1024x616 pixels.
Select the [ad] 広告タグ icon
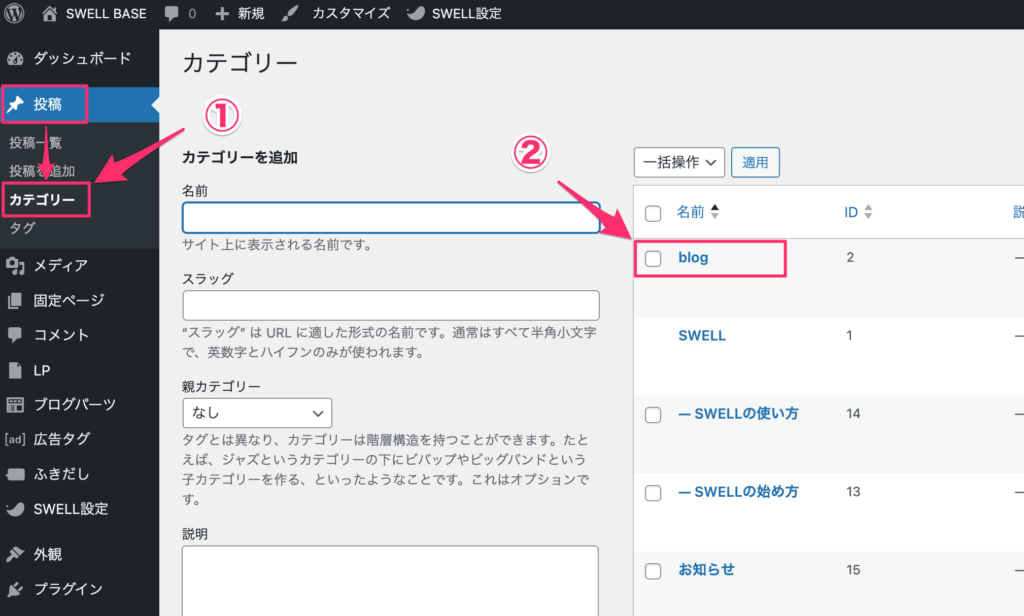16,437
